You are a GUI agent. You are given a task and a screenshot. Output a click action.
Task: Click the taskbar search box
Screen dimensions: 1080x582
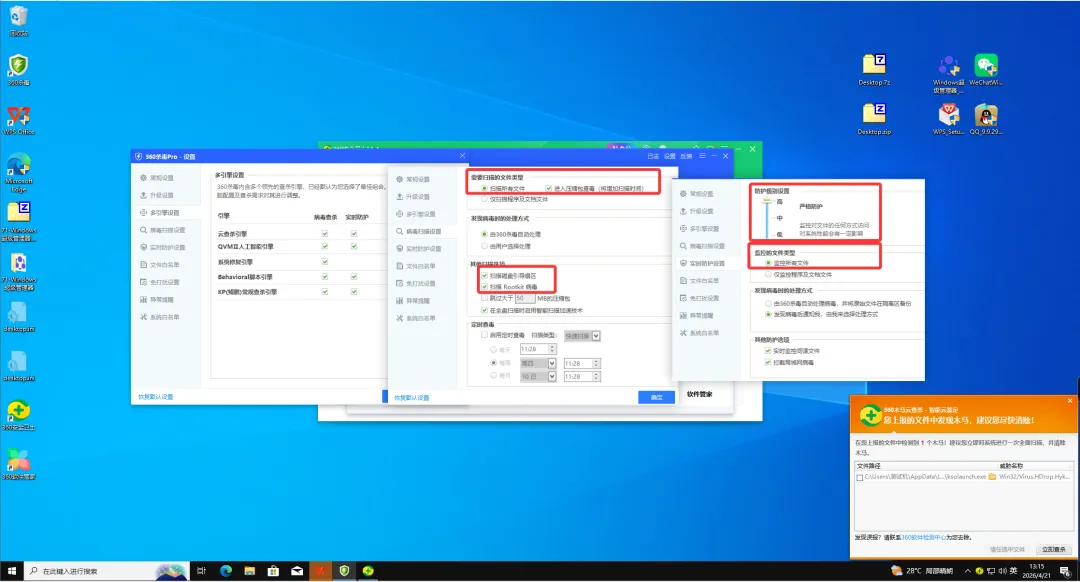106,571
